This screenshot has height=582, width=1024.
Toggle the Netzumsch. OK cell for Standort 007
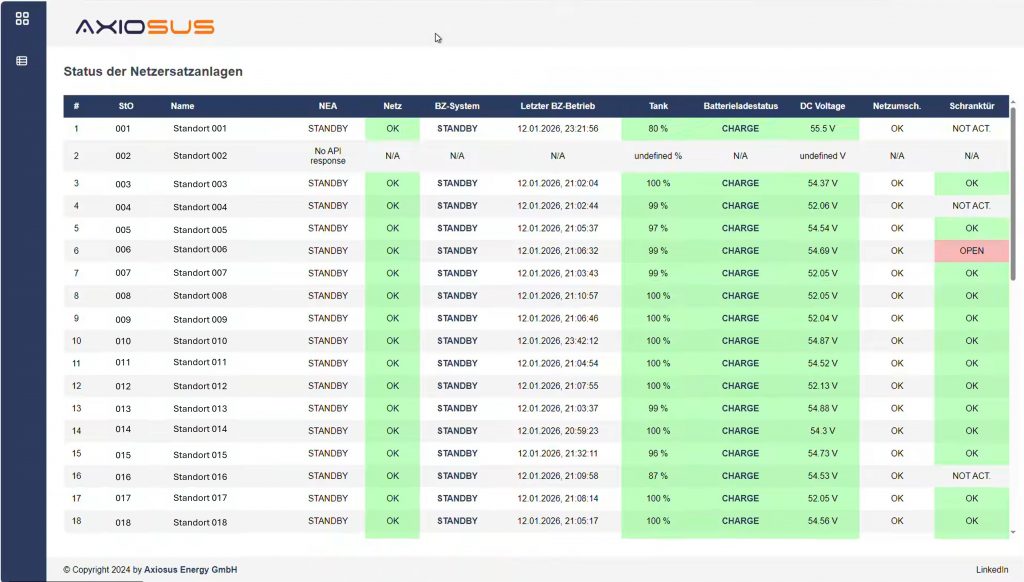(897, 273)
